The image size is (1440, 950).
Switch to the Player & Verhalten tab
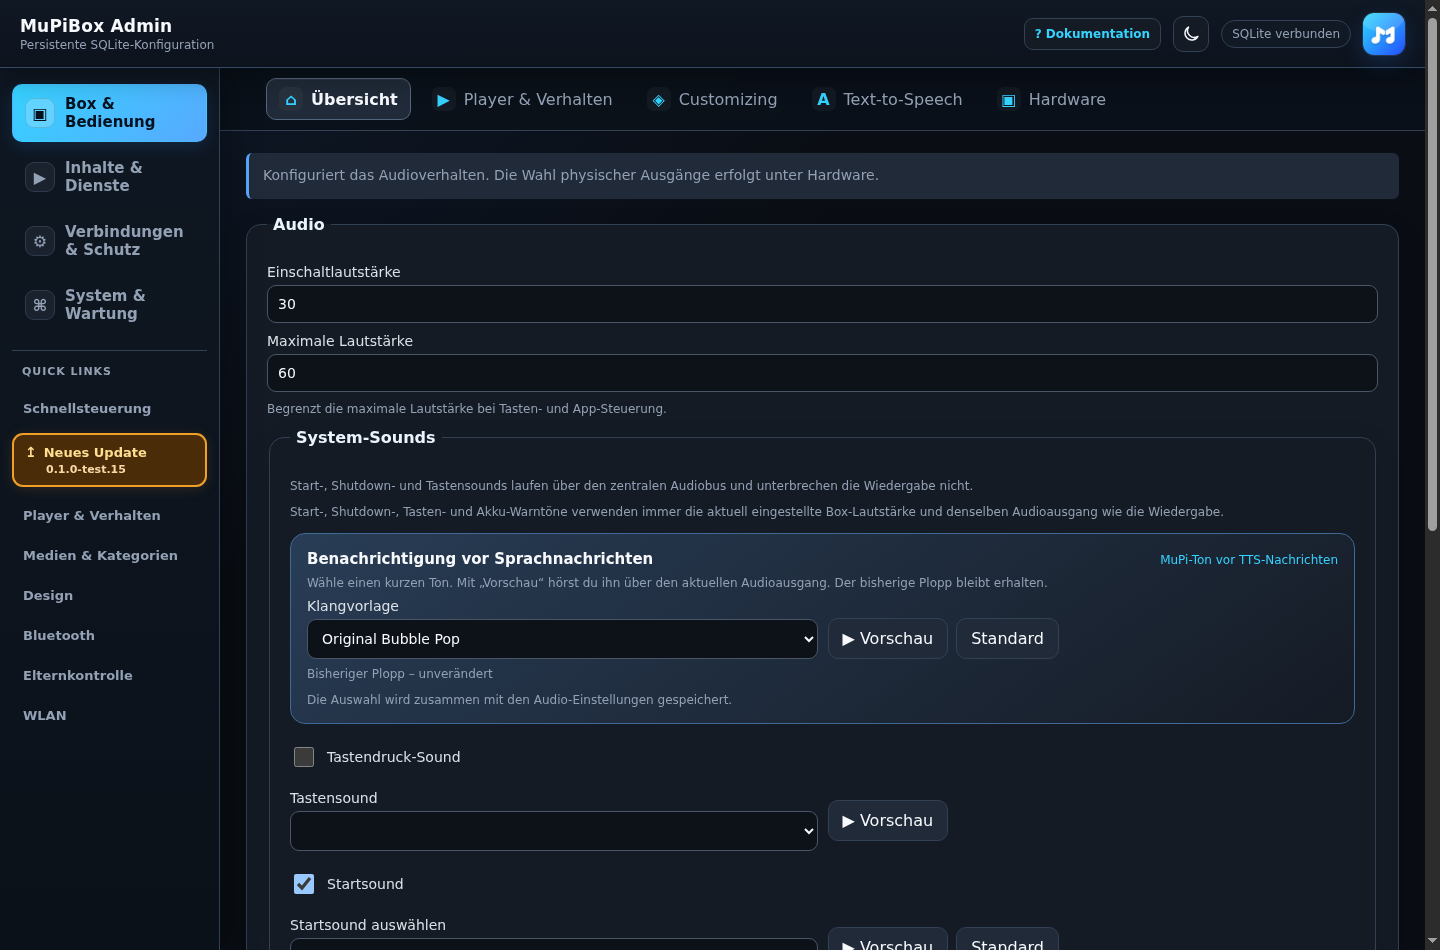pyautogui.click(x=522, y=100)
